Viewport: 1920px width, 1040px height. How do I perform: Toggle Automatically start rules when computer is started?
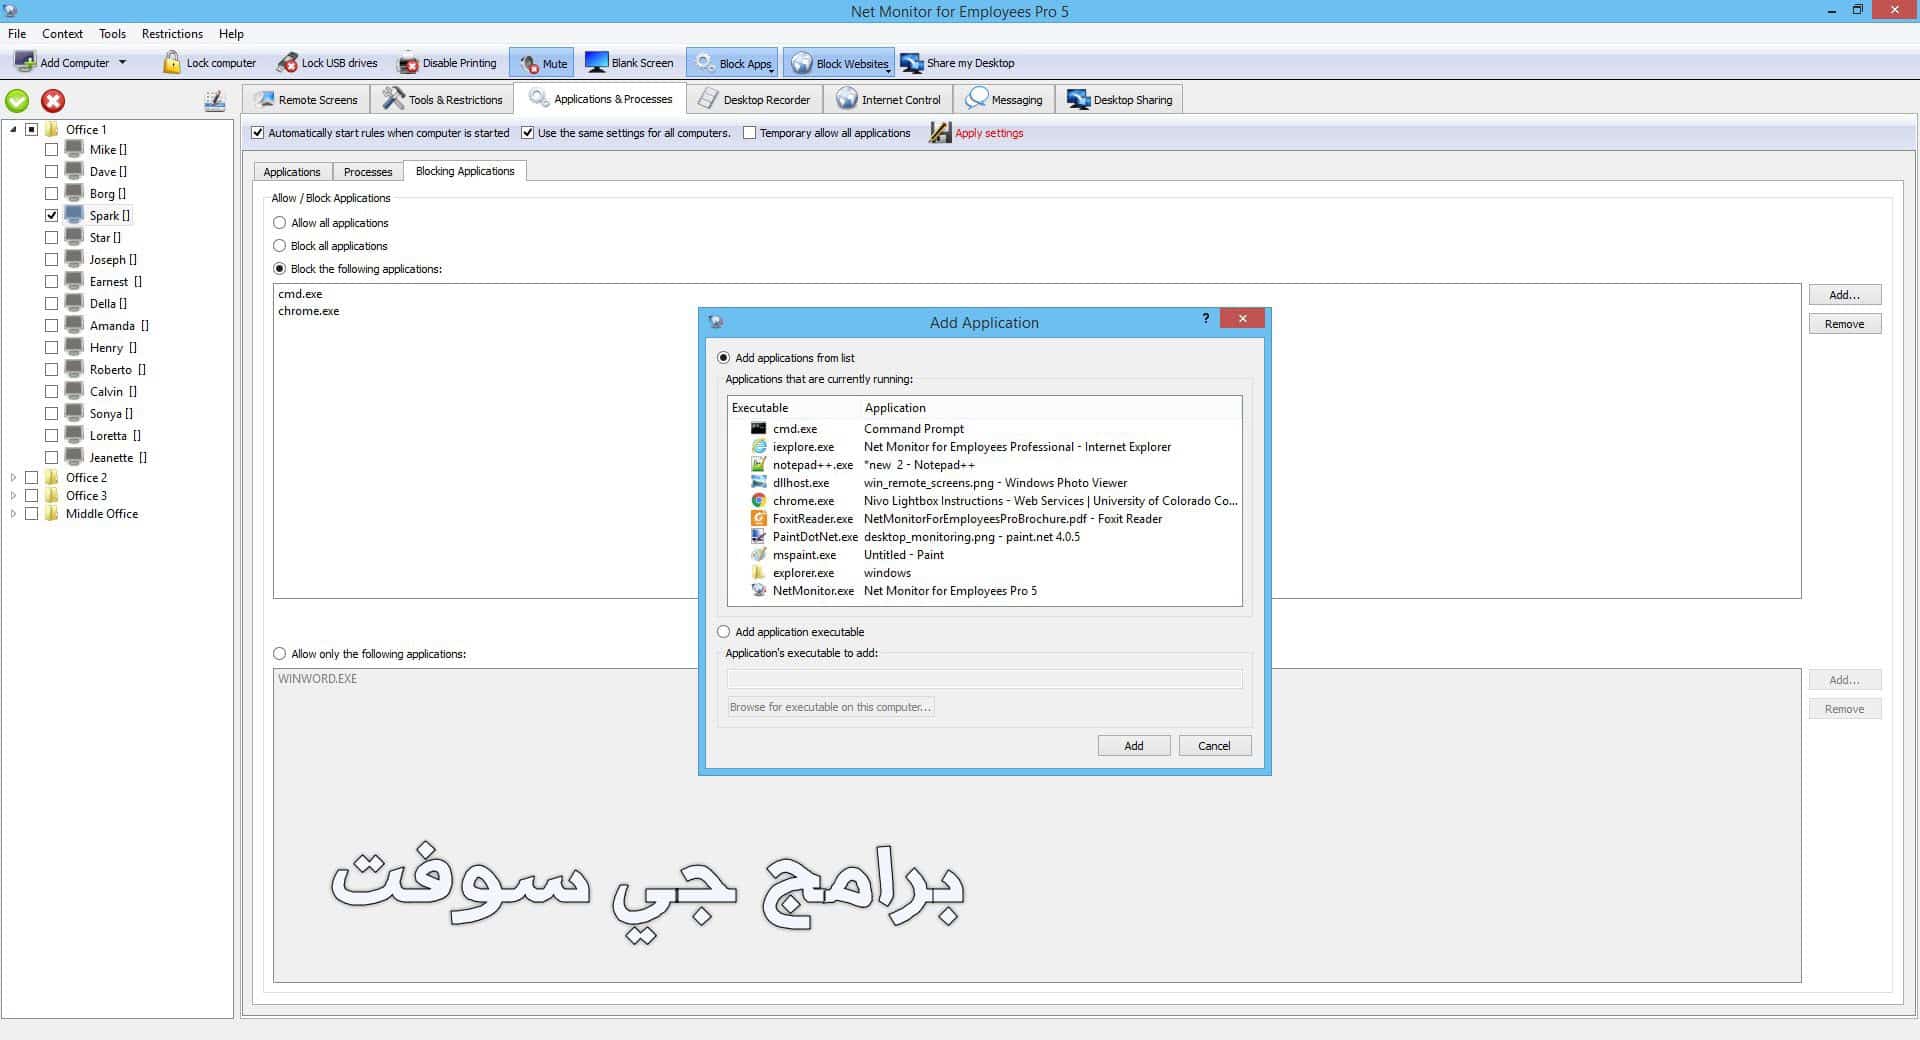click(258, 132)
